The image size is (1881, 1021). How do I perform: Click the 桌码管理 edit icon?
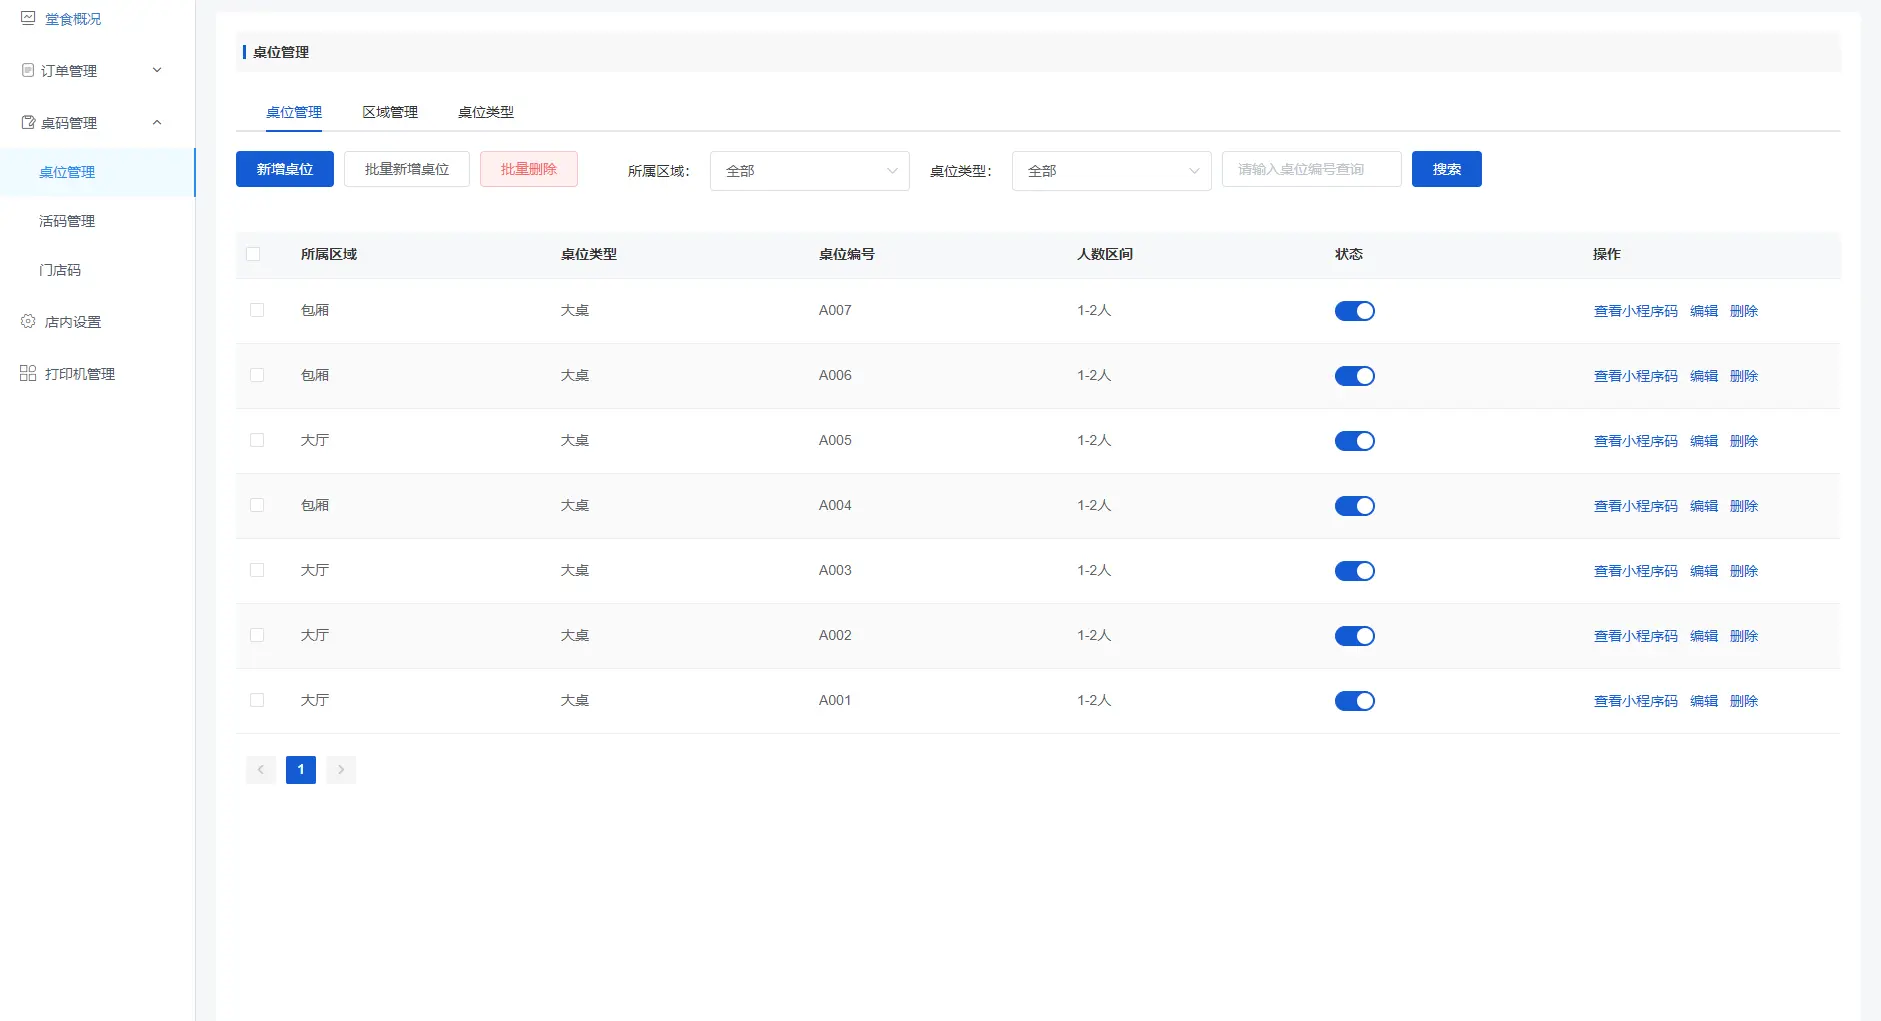28,122
